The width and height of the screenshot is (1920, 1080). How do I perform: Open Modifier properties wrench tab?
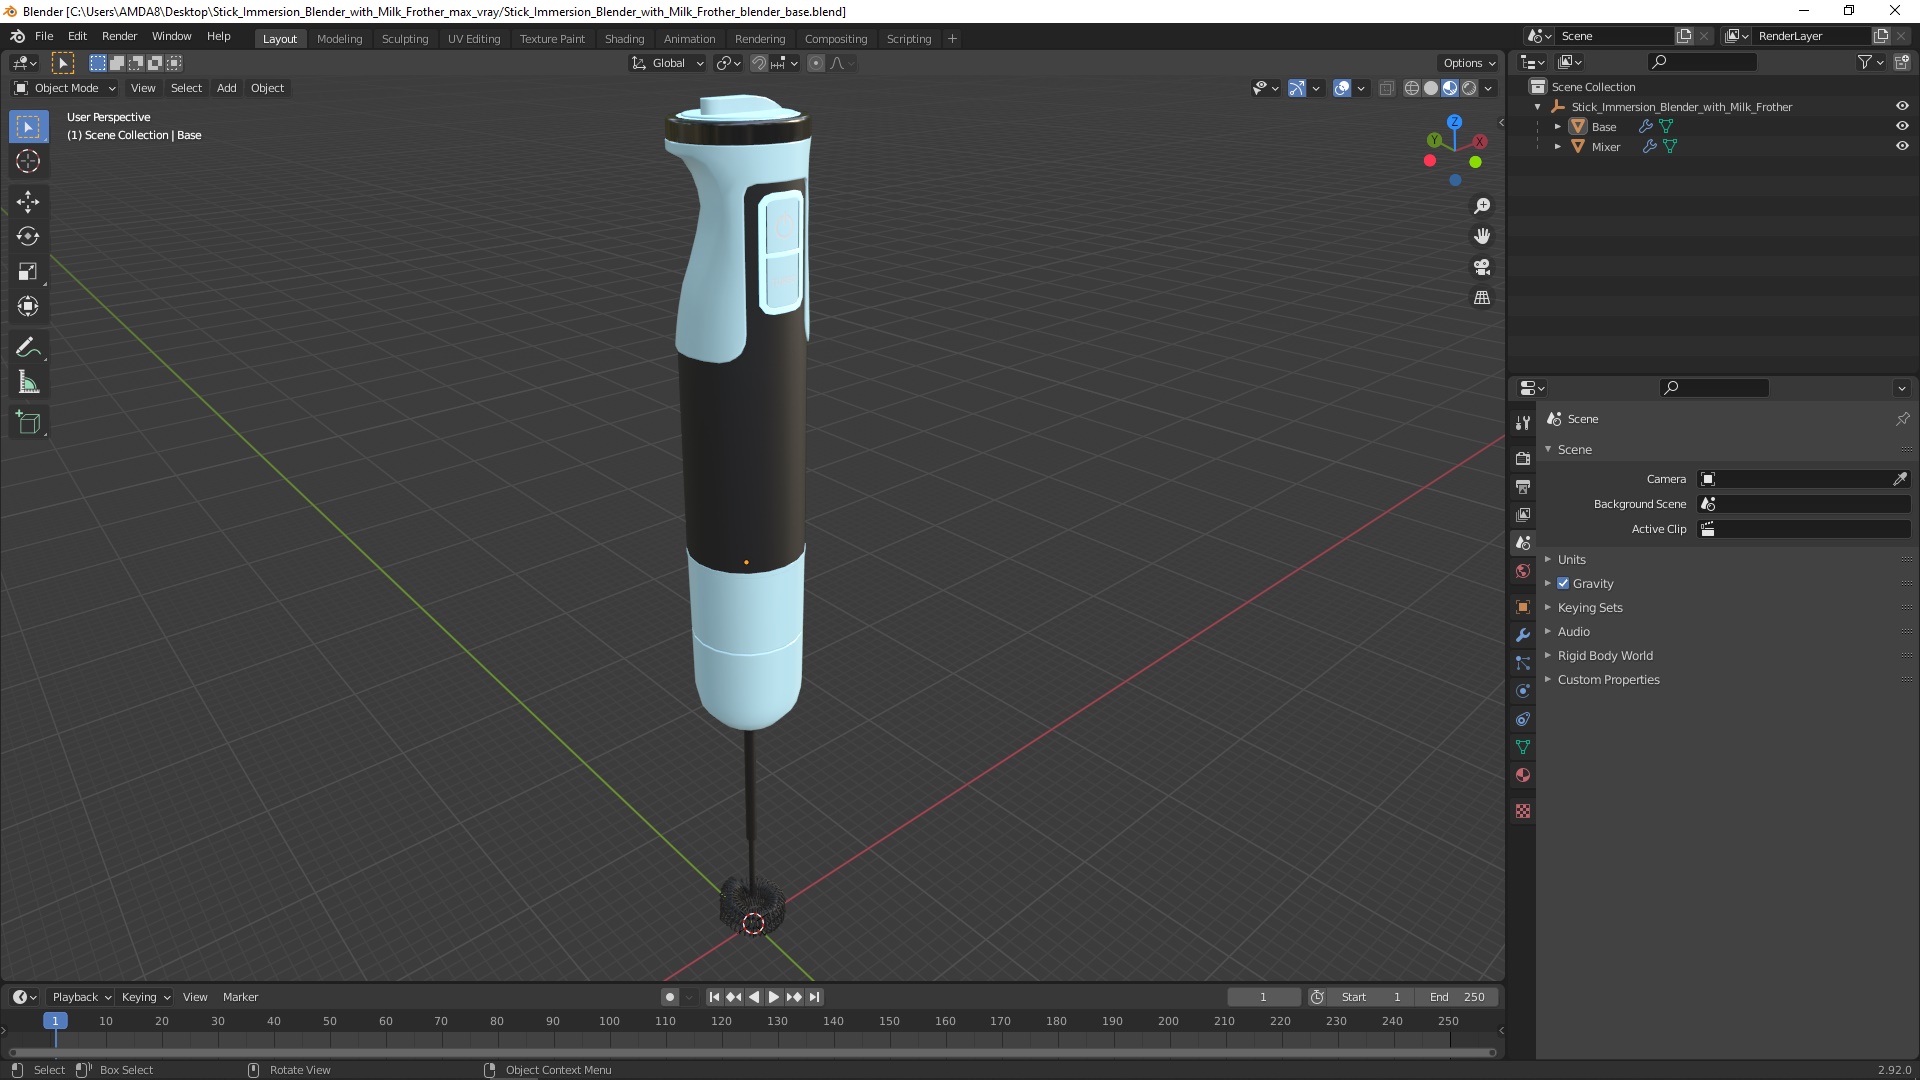(x=1523, y=635)
